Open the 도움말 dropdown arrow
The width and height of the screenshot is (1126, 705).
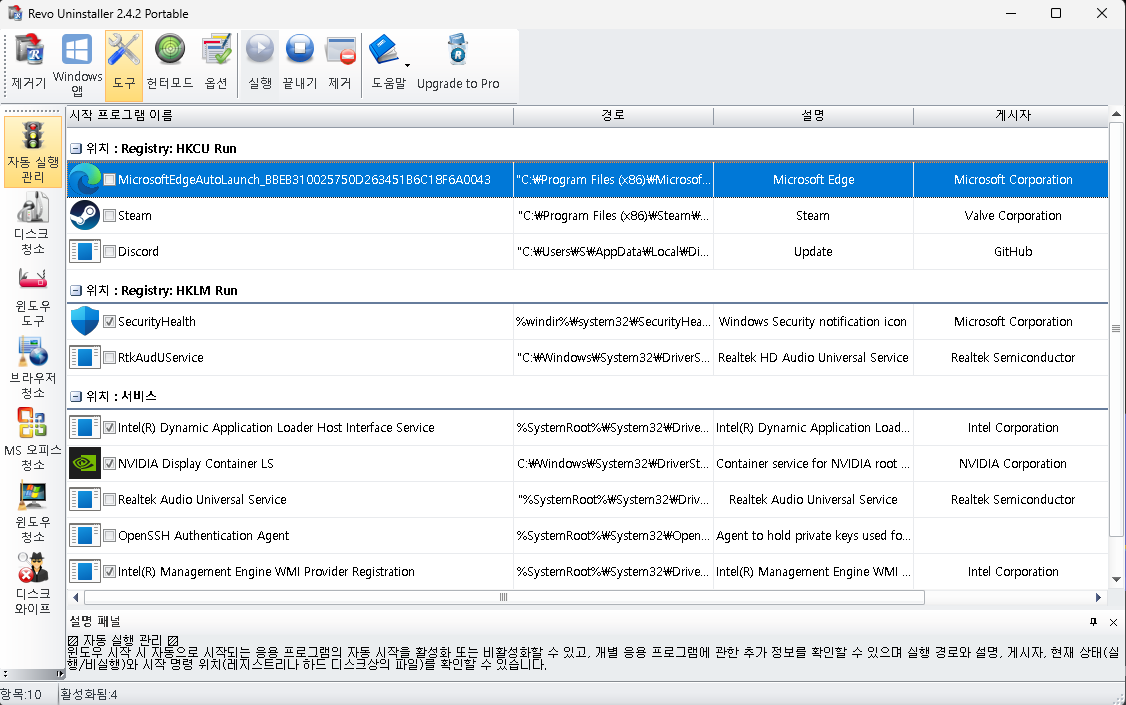(407, 65)
